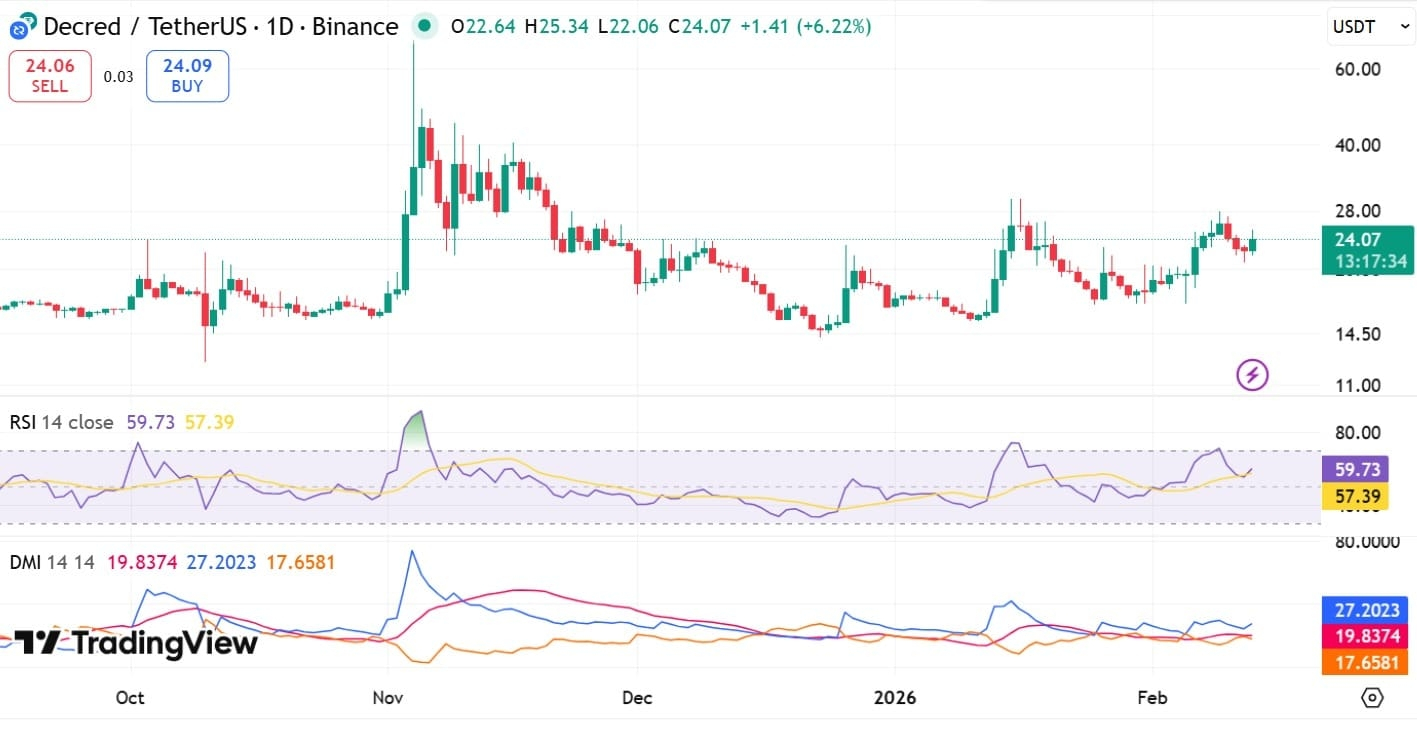
Task: Open chart settings via the gear icon
Action: click(x=1370, y=699)
